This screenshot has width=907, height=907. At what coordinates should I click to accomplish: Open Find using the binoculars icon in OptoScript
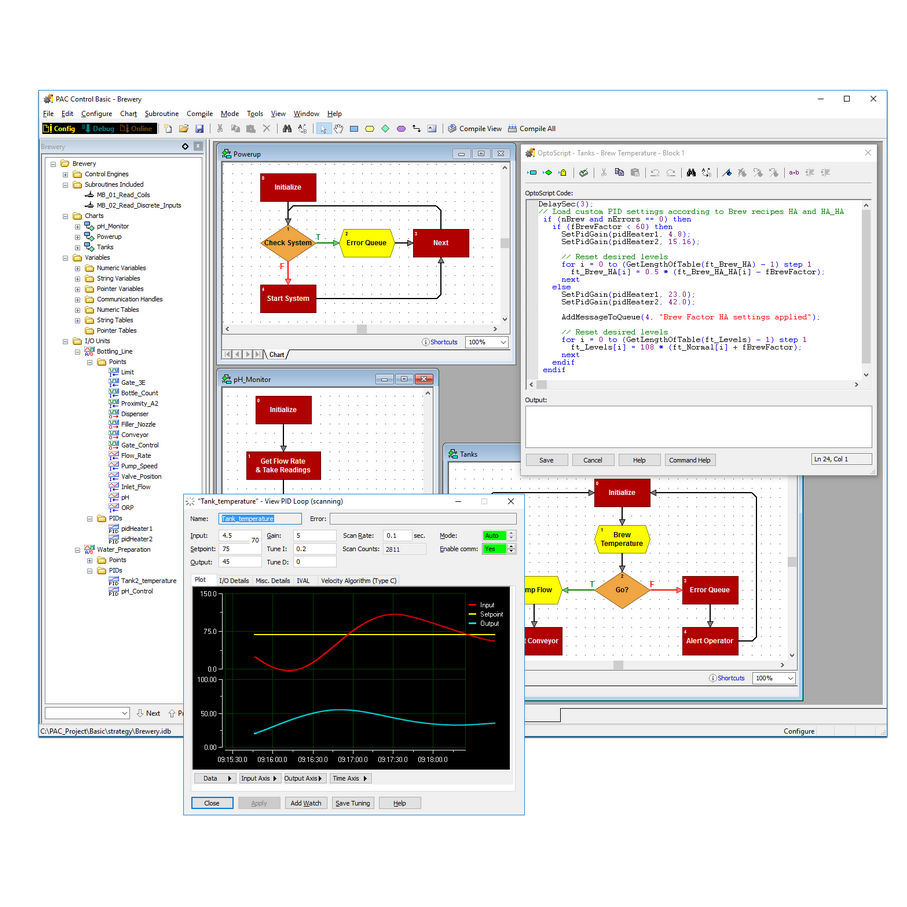coord(691,172)
